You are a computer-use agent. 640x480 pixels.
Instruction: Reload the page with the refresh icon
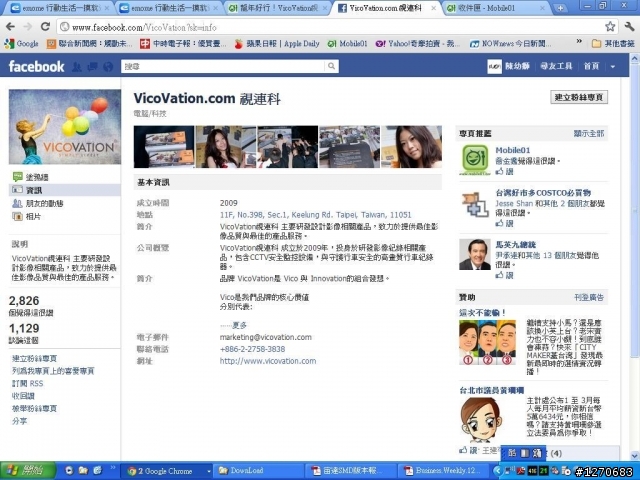point(45,27)
